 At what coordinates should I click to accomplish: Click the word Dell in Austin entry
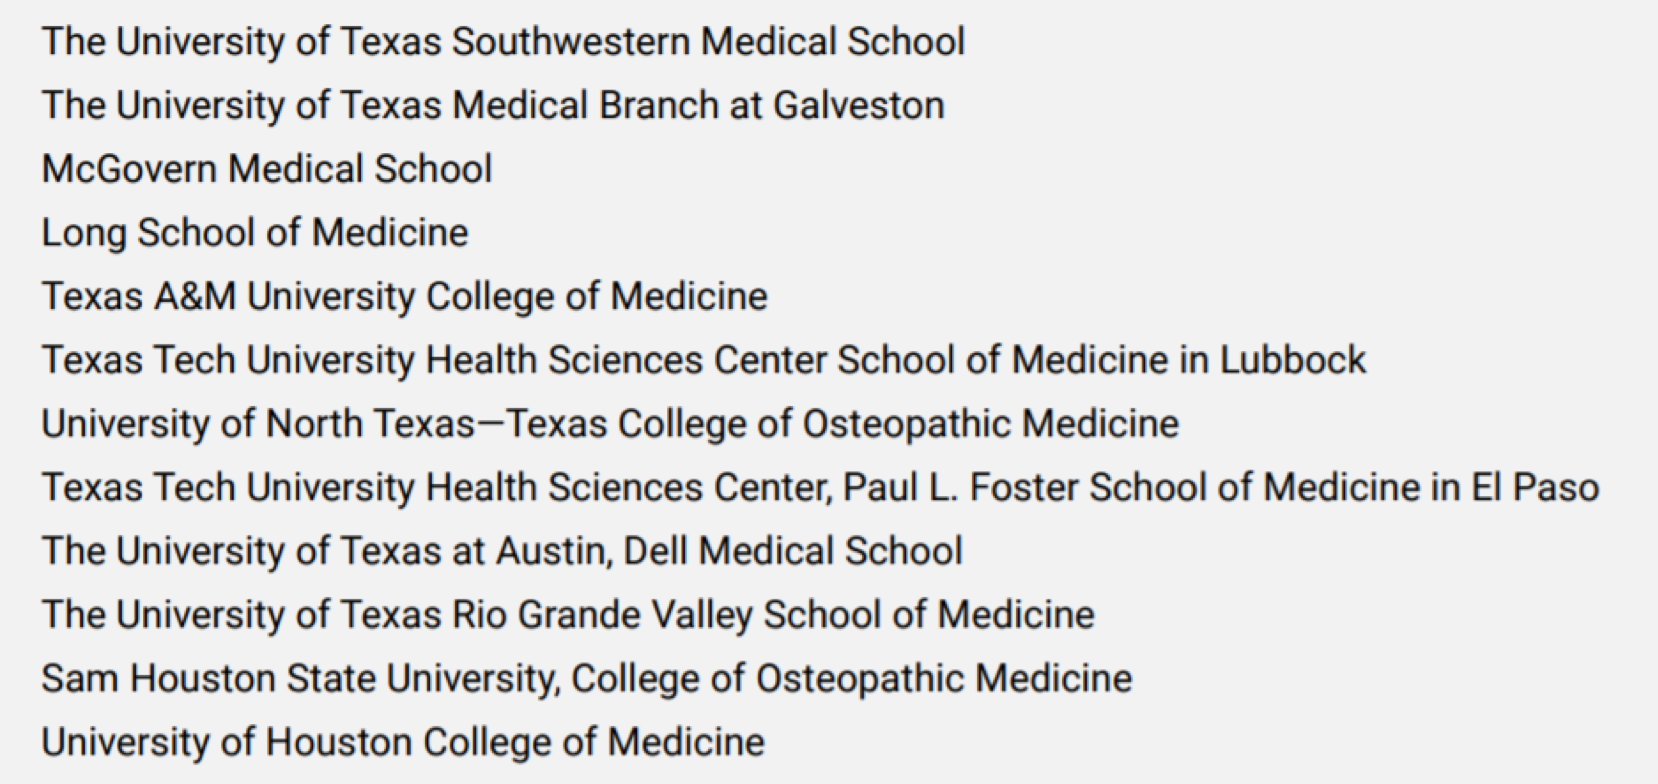pyautogui.click(x=656, y=551)
